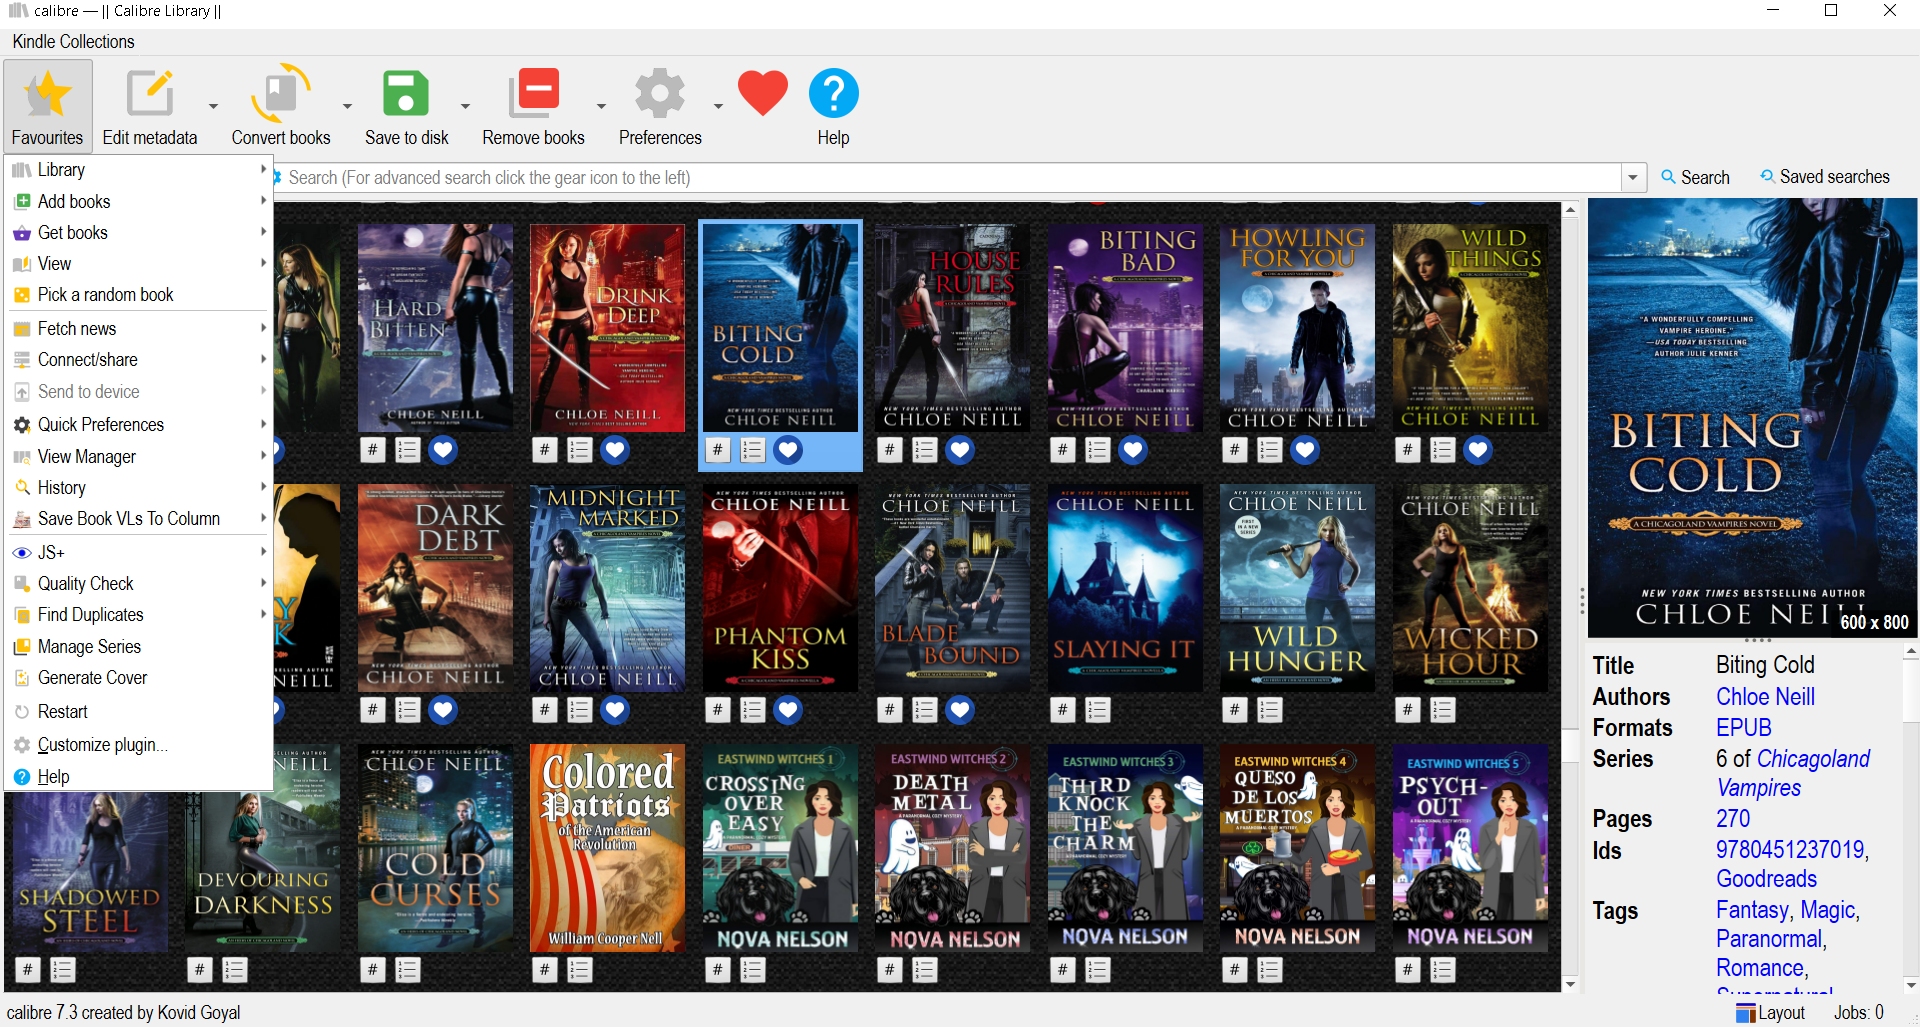
Task: Toggle the heart under Dark Debt
Action: pyautogui.click(x=443, y=710)
